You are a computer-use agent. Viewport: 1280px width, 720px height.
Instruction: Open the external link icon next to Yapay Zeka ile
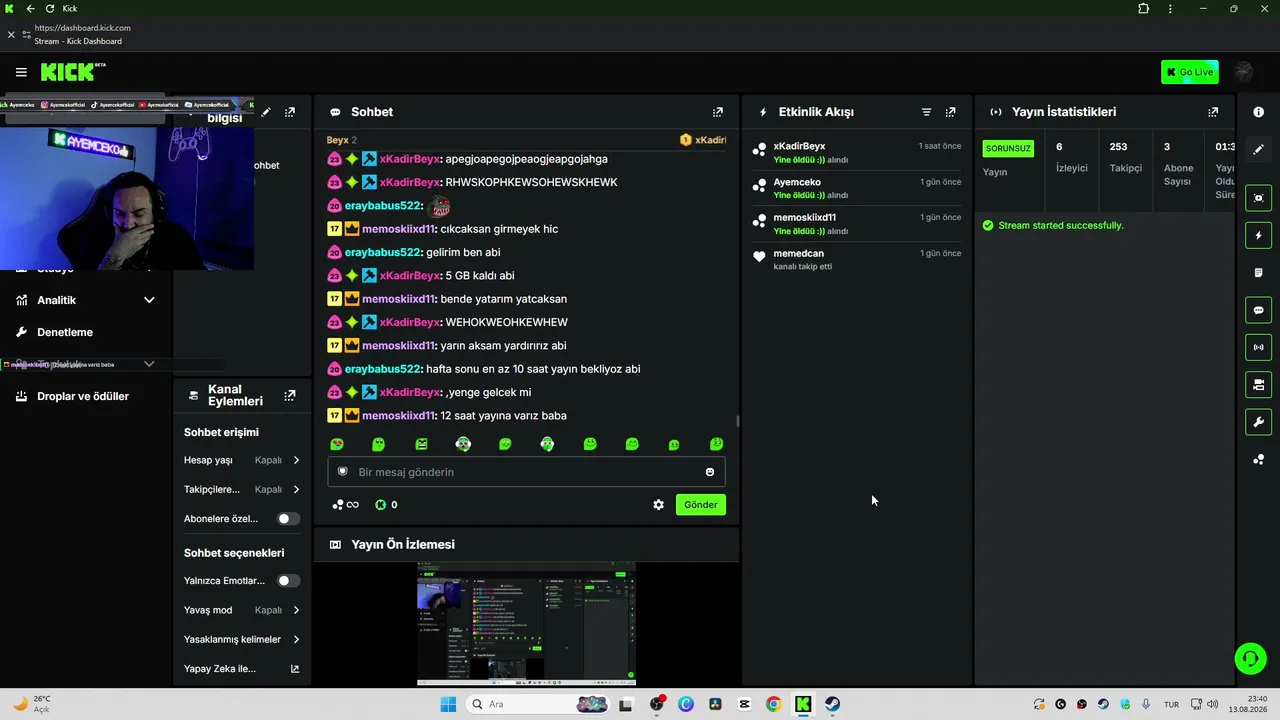pos(295,669)
